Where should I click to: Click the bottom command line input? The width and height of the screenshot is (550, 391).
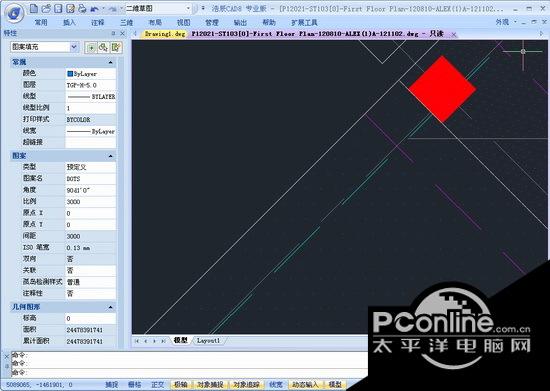189,373
